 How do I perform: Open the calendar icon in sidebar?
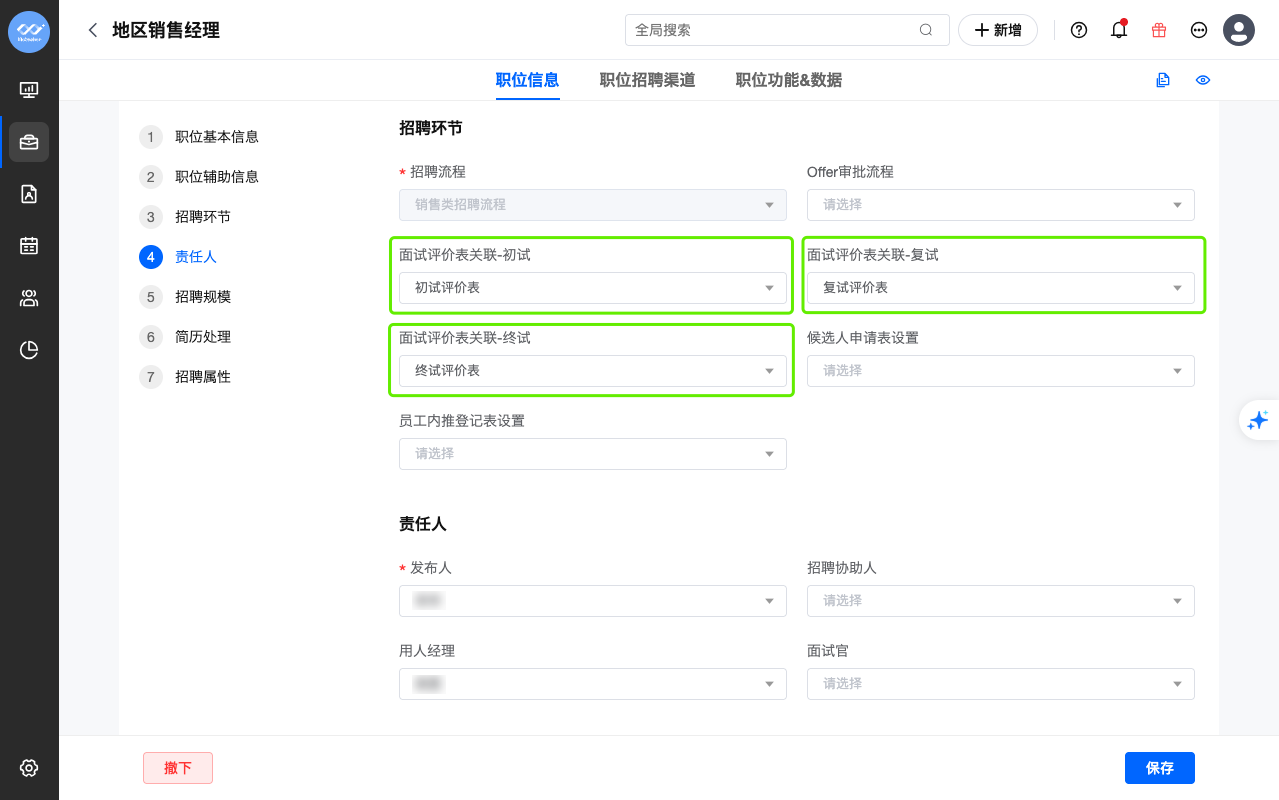[x=29, y=245]
